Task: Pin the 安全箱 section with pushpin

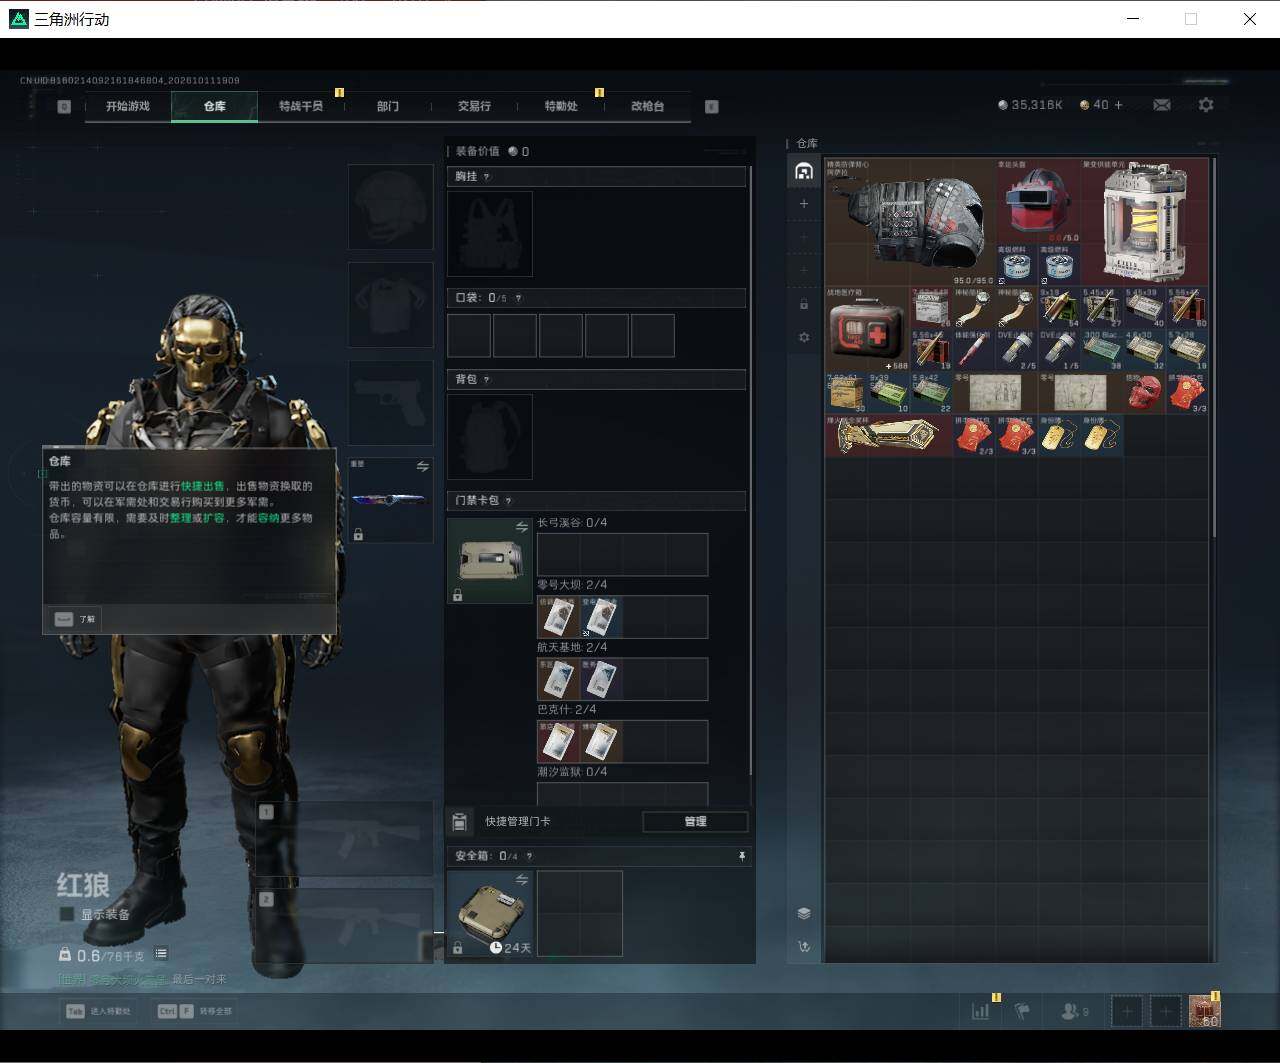Action: [741, 857]
